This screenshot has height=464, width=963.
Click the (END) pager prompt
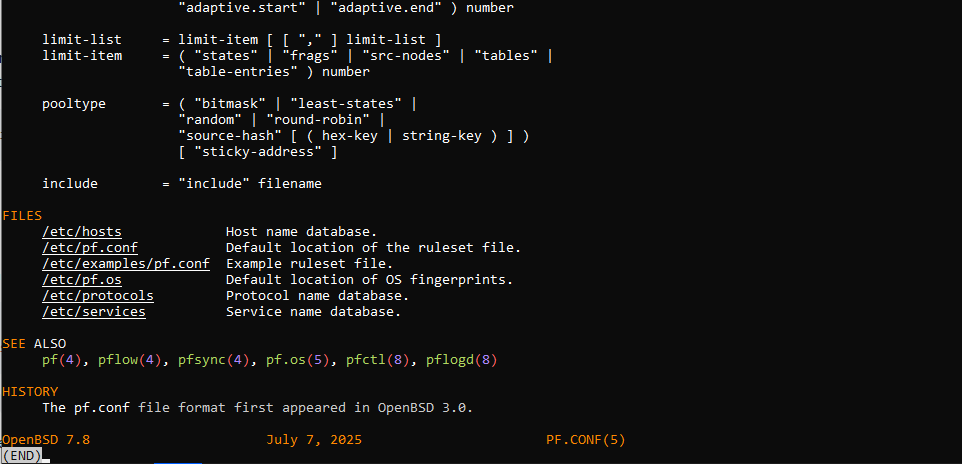pos(22,456)
